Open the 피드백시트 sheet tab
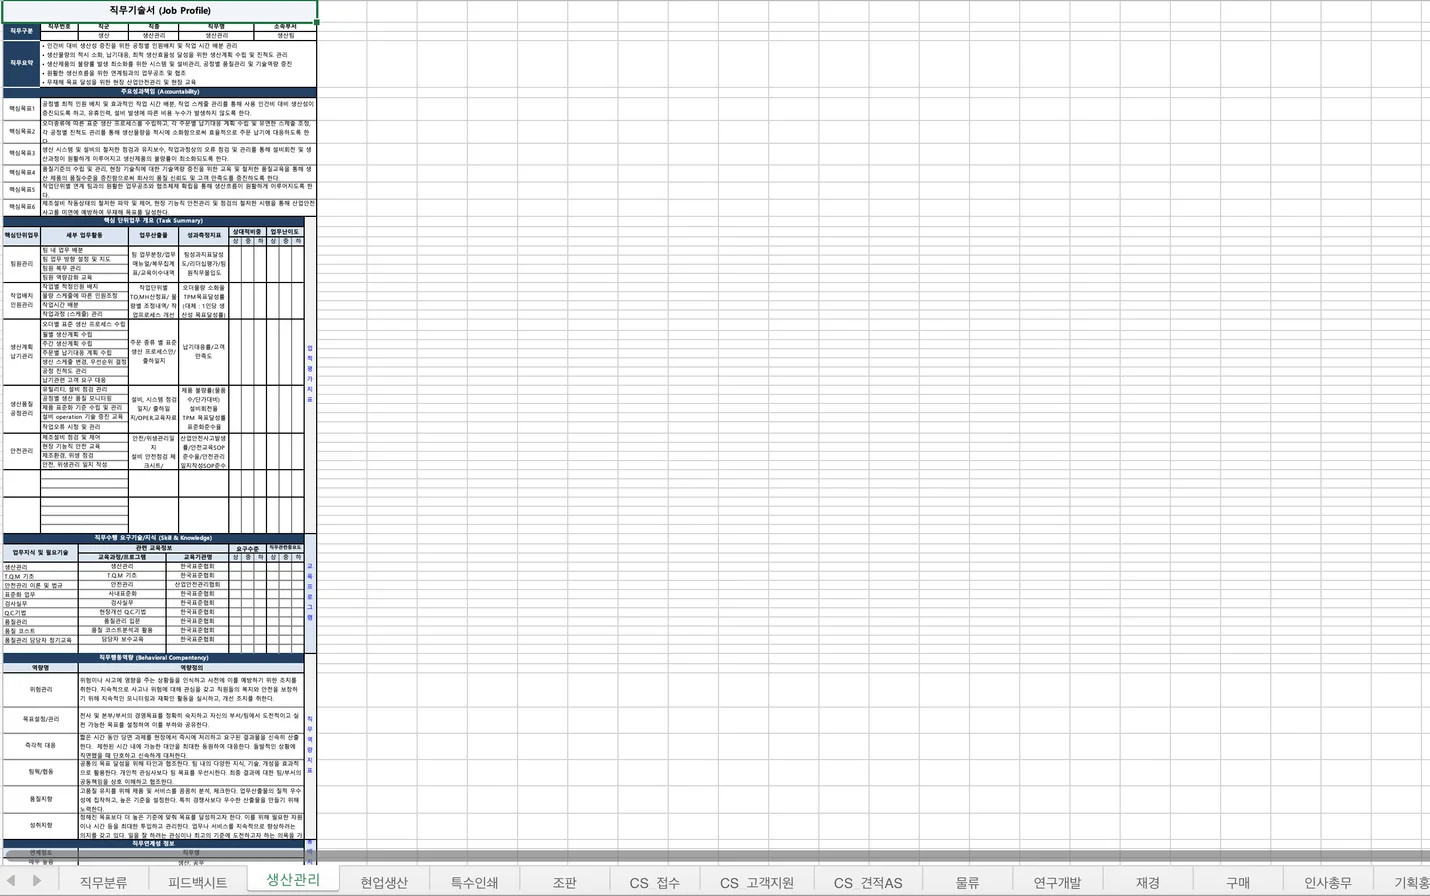The width and height of the screenshot is (1430, 896). coord(197,882)
